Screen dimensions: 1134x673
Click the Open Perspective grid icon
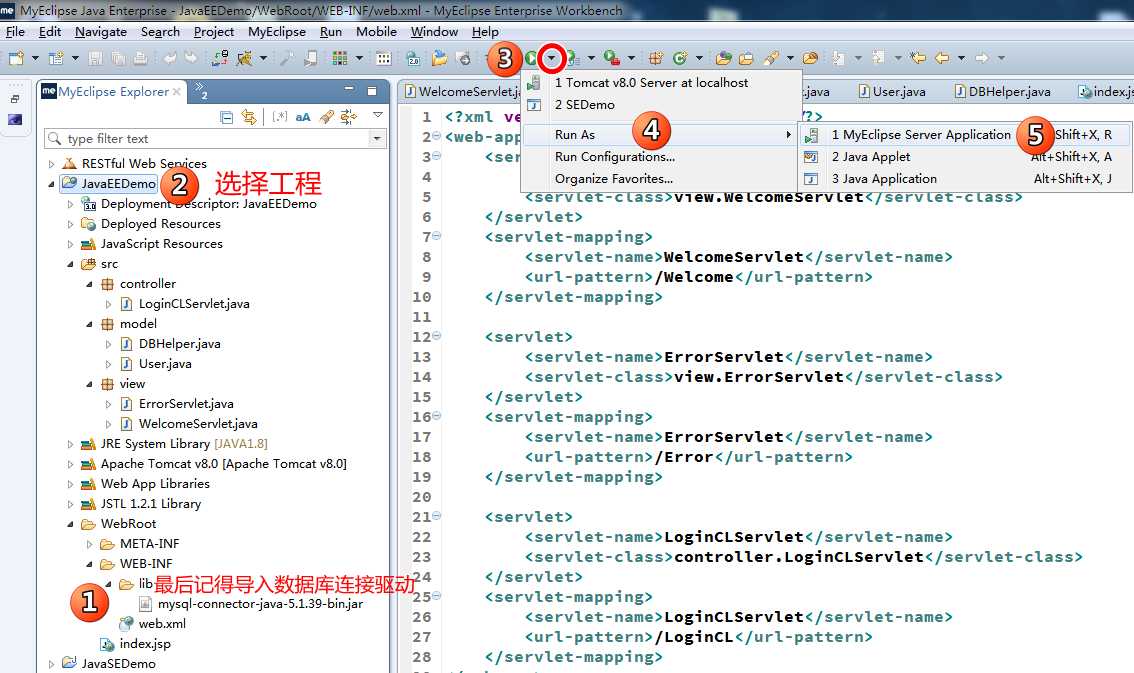point(339,58)
